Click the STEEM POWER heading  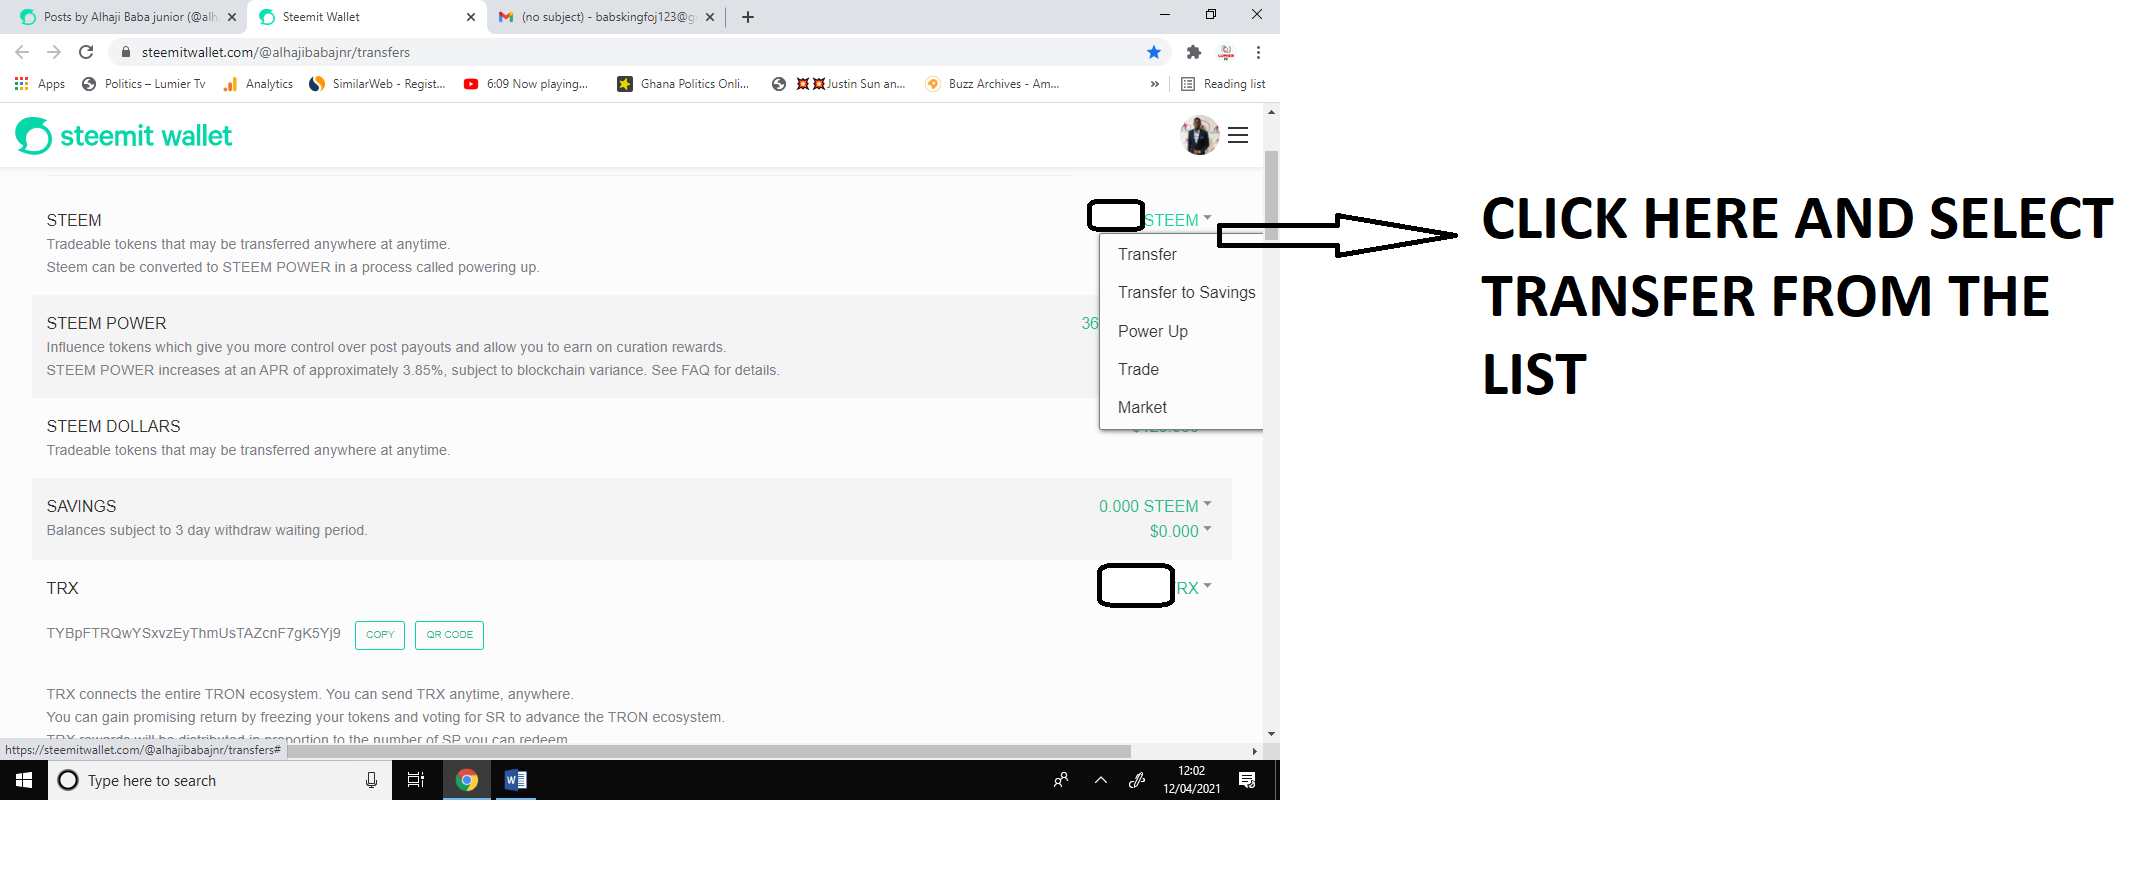(x=106, y=323)
